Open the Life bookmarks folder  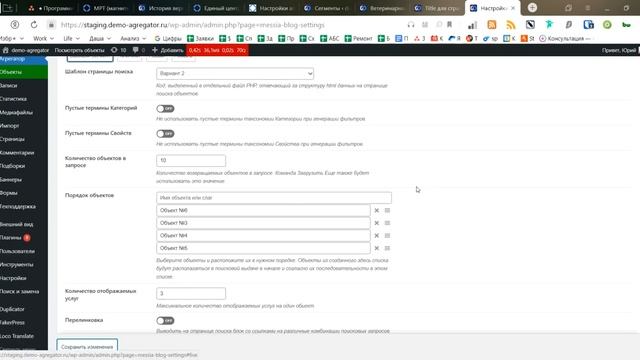(71, 38)
